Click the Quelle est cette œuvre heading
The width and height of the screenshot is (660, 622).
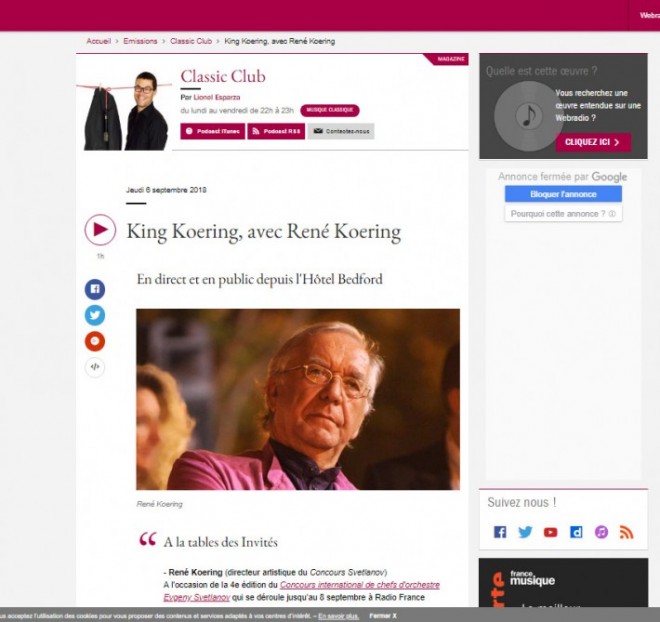point(541,71)
